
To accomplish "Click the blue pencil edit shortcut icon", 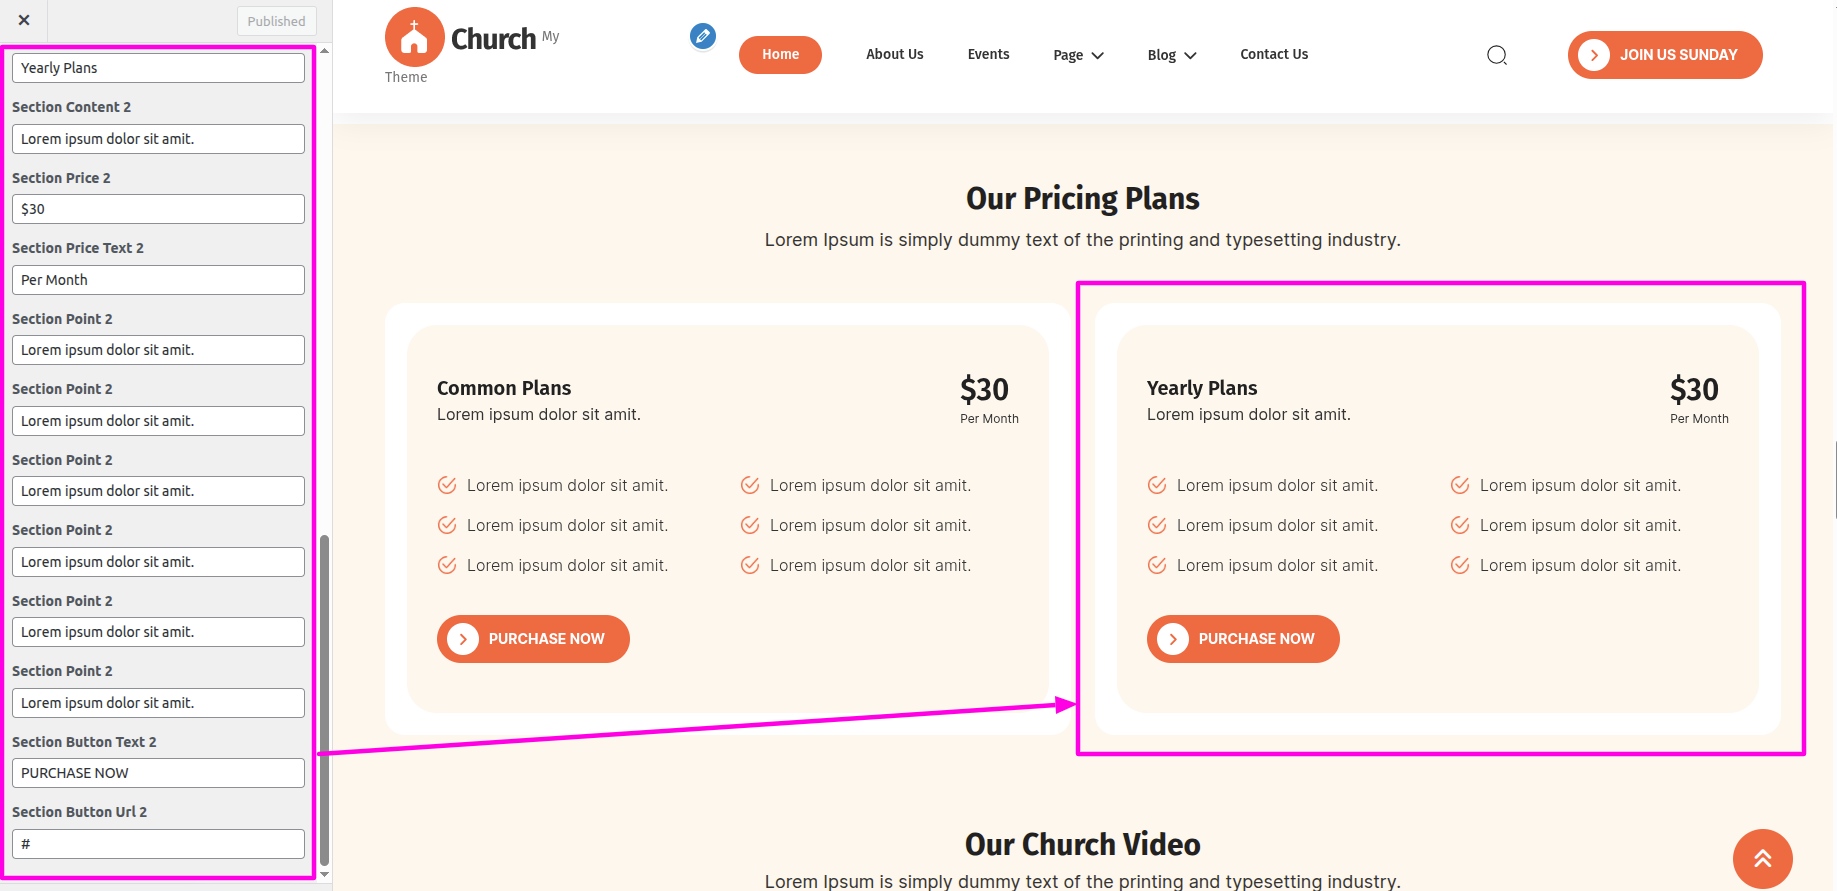I will 703,37.
